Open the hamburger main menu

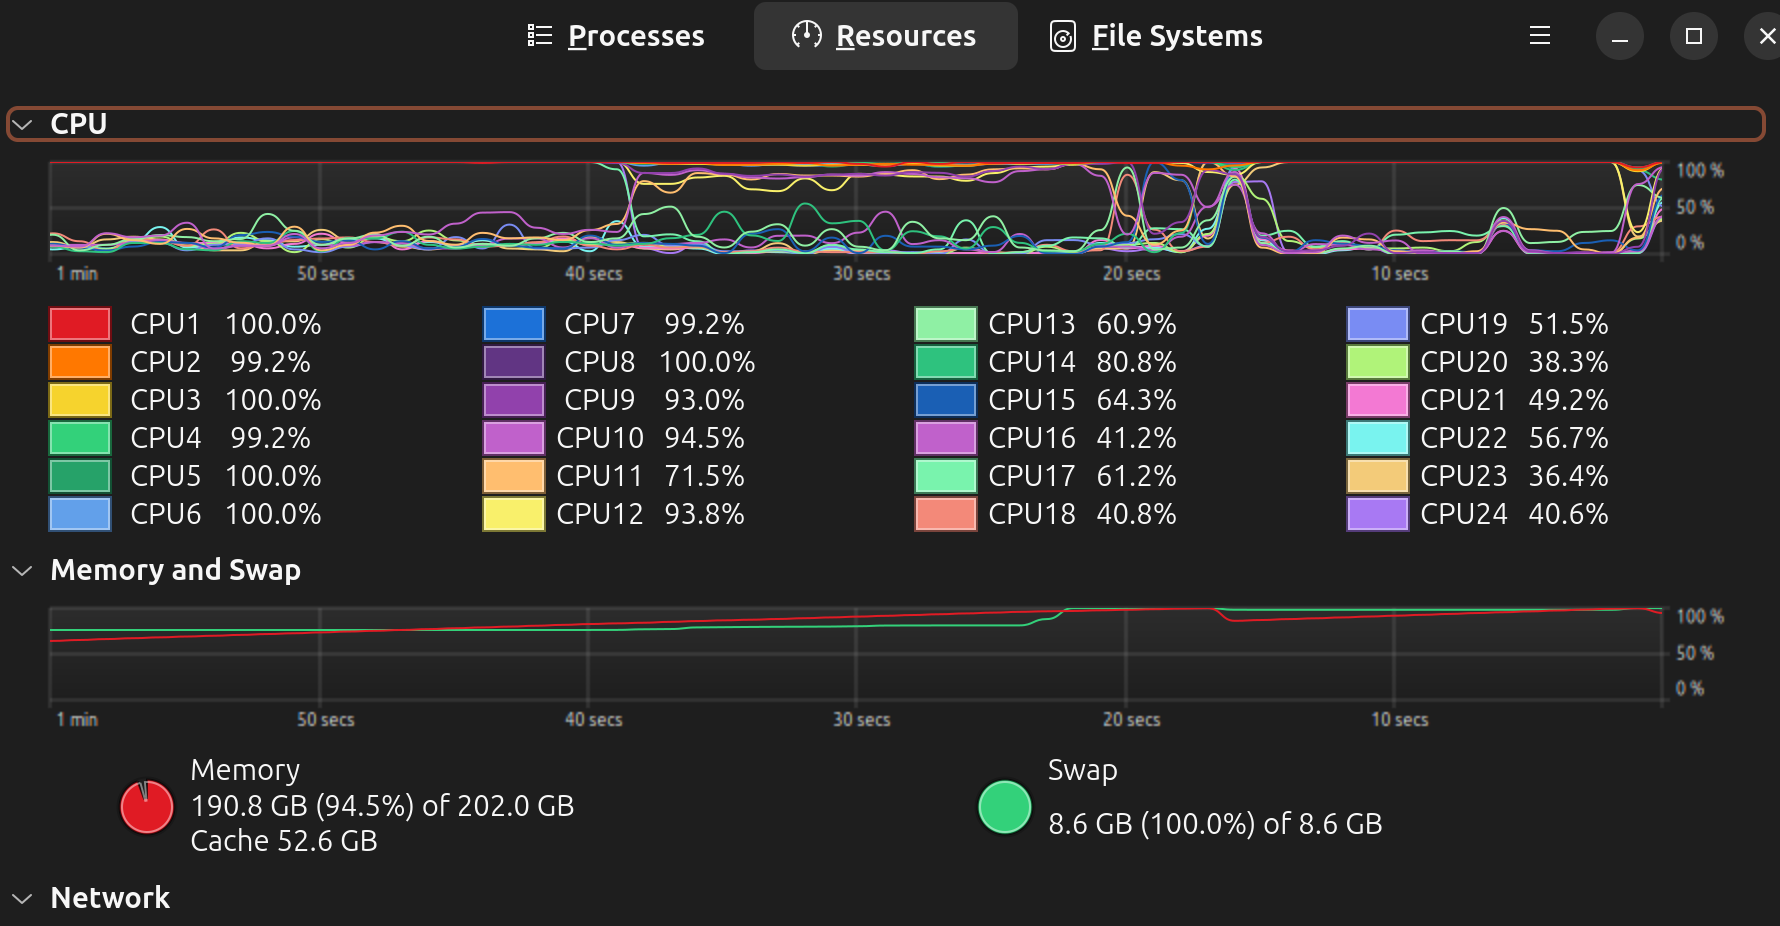[x=1539, y=36]
